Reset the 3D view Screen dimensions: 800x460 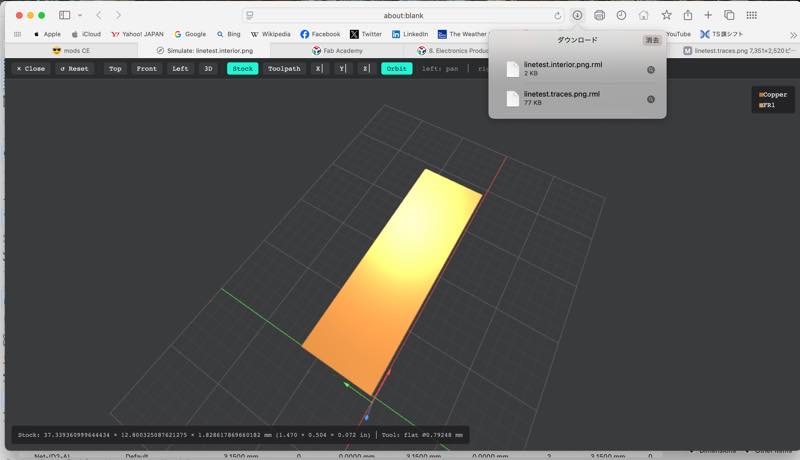pos(74,68)
